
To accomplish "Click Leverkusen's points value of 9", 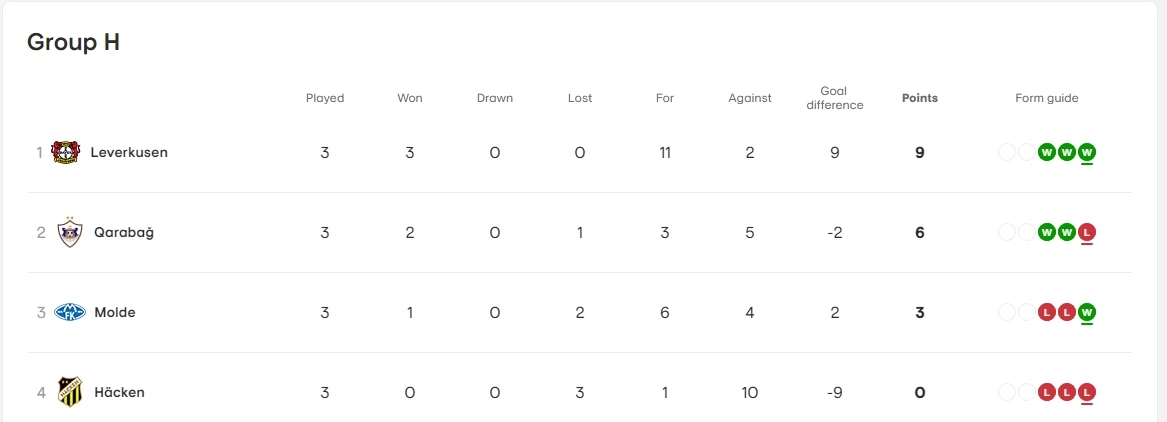I will coord(919,153).
